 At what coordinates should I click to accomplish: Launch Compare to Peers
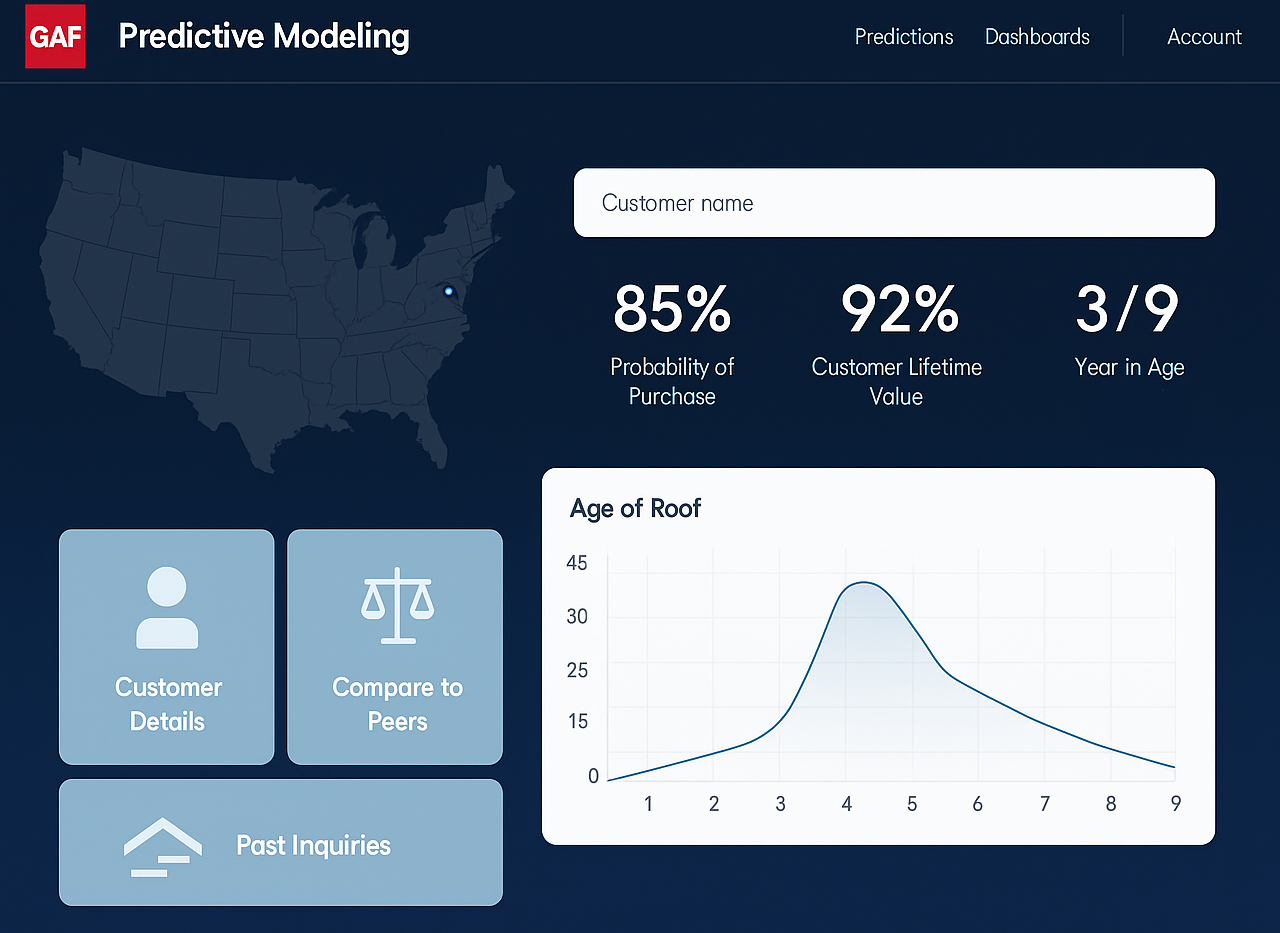(395, 646)
